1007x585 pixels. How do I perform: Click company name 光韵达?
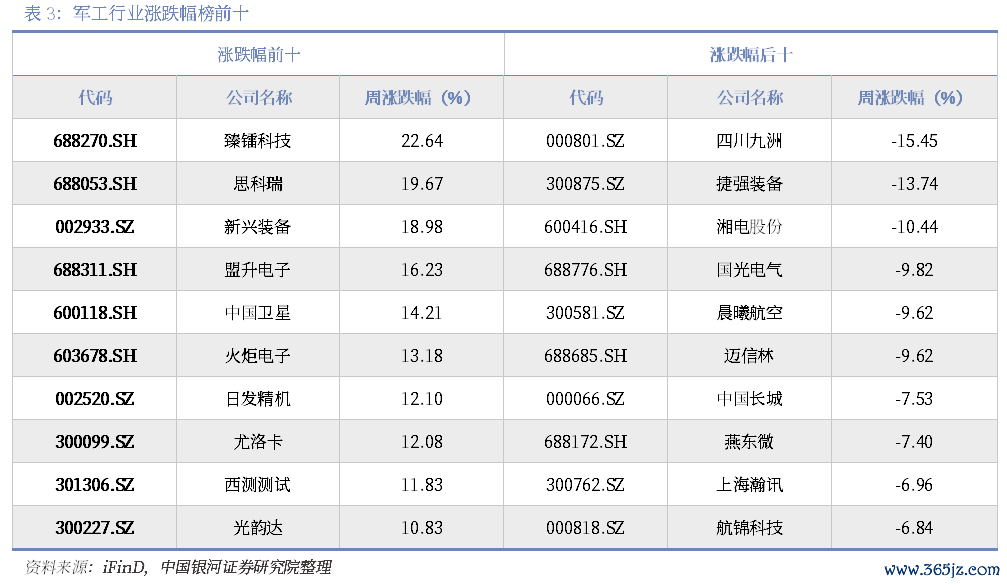pyautogui.click(x=258, y=528)
